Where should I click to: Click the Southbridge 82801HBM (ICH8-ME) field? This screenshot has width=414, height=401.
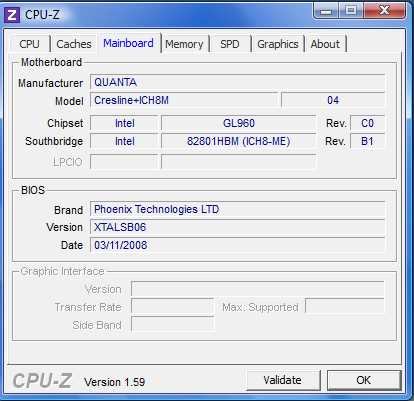coord(239,141)
